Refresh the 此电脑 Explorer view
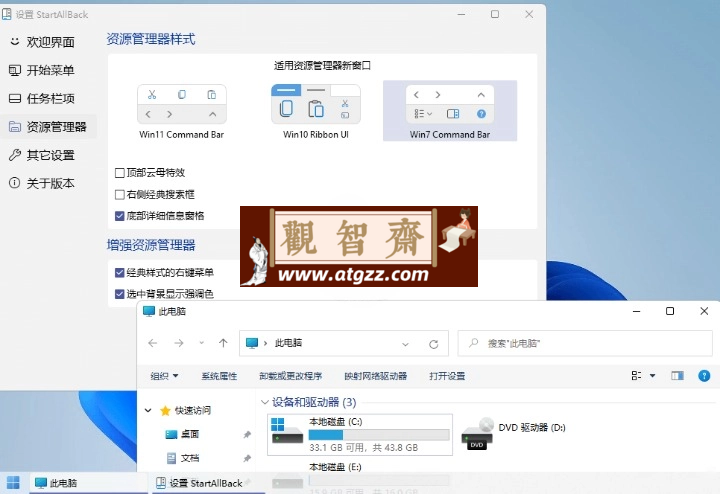The image size is (720, 494). (x=433, y=344)
